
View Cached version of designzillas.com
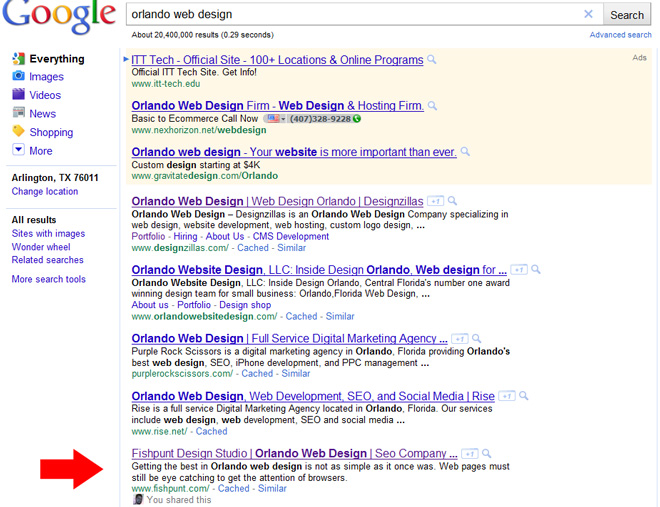253,248
